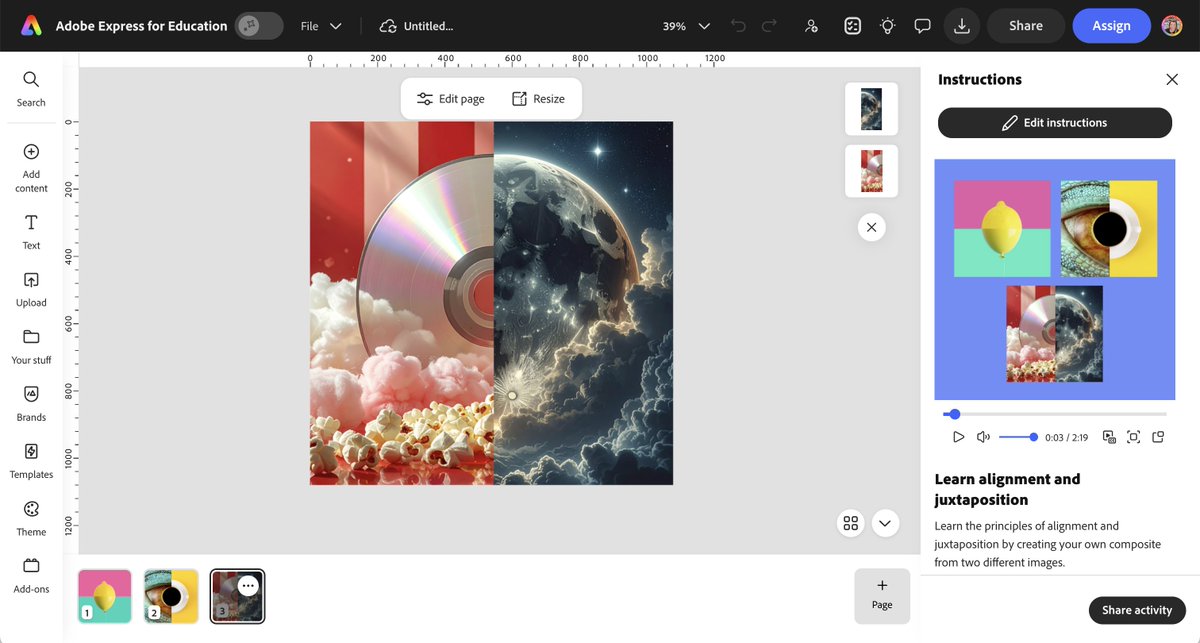Expand the page grid view icon
1200x643 pixels.
coord(850,523)
